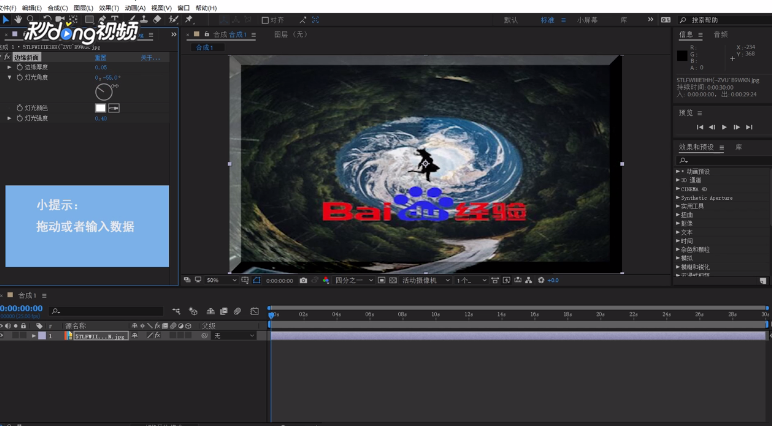772x426 pixels.
Task: Click the composition flowchart icon
Action: (528, 280)
